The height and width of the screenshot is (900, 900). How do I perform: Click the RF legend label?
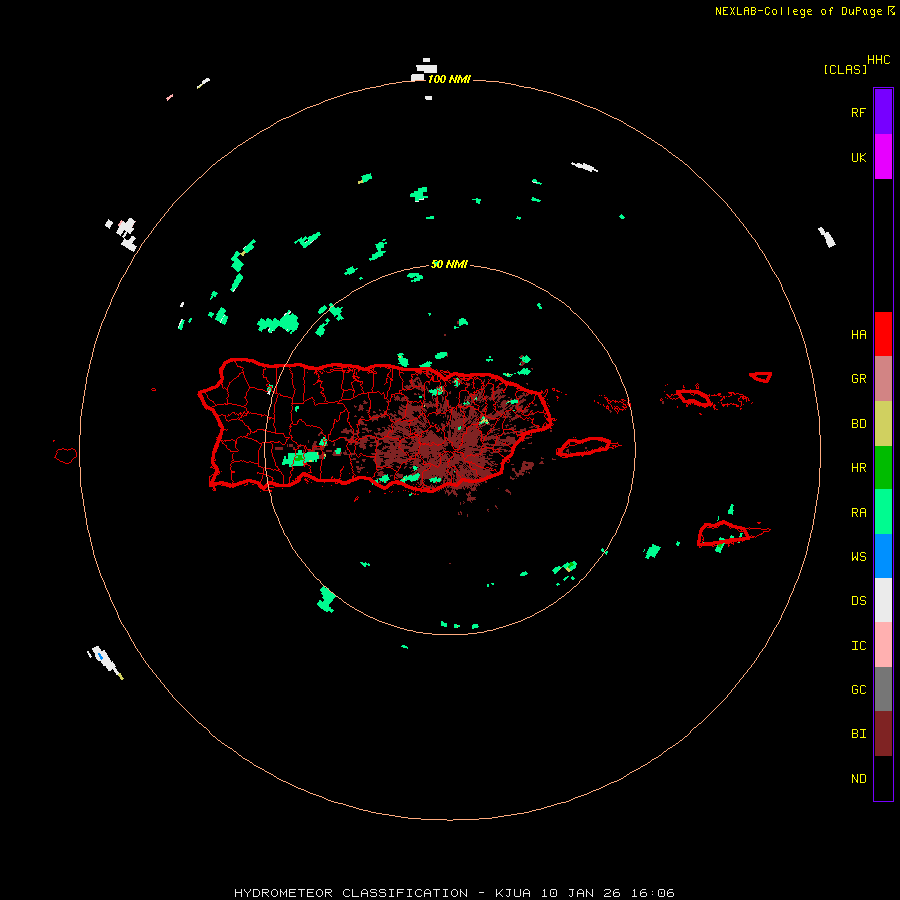858,112
